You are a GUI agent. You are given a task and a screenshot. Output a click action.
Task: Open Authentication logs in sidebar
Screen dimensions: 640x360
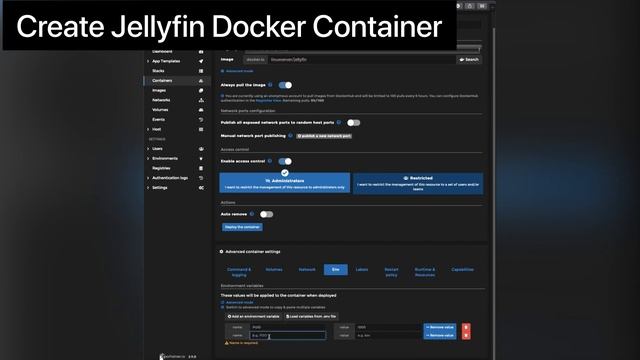(170, 178)
